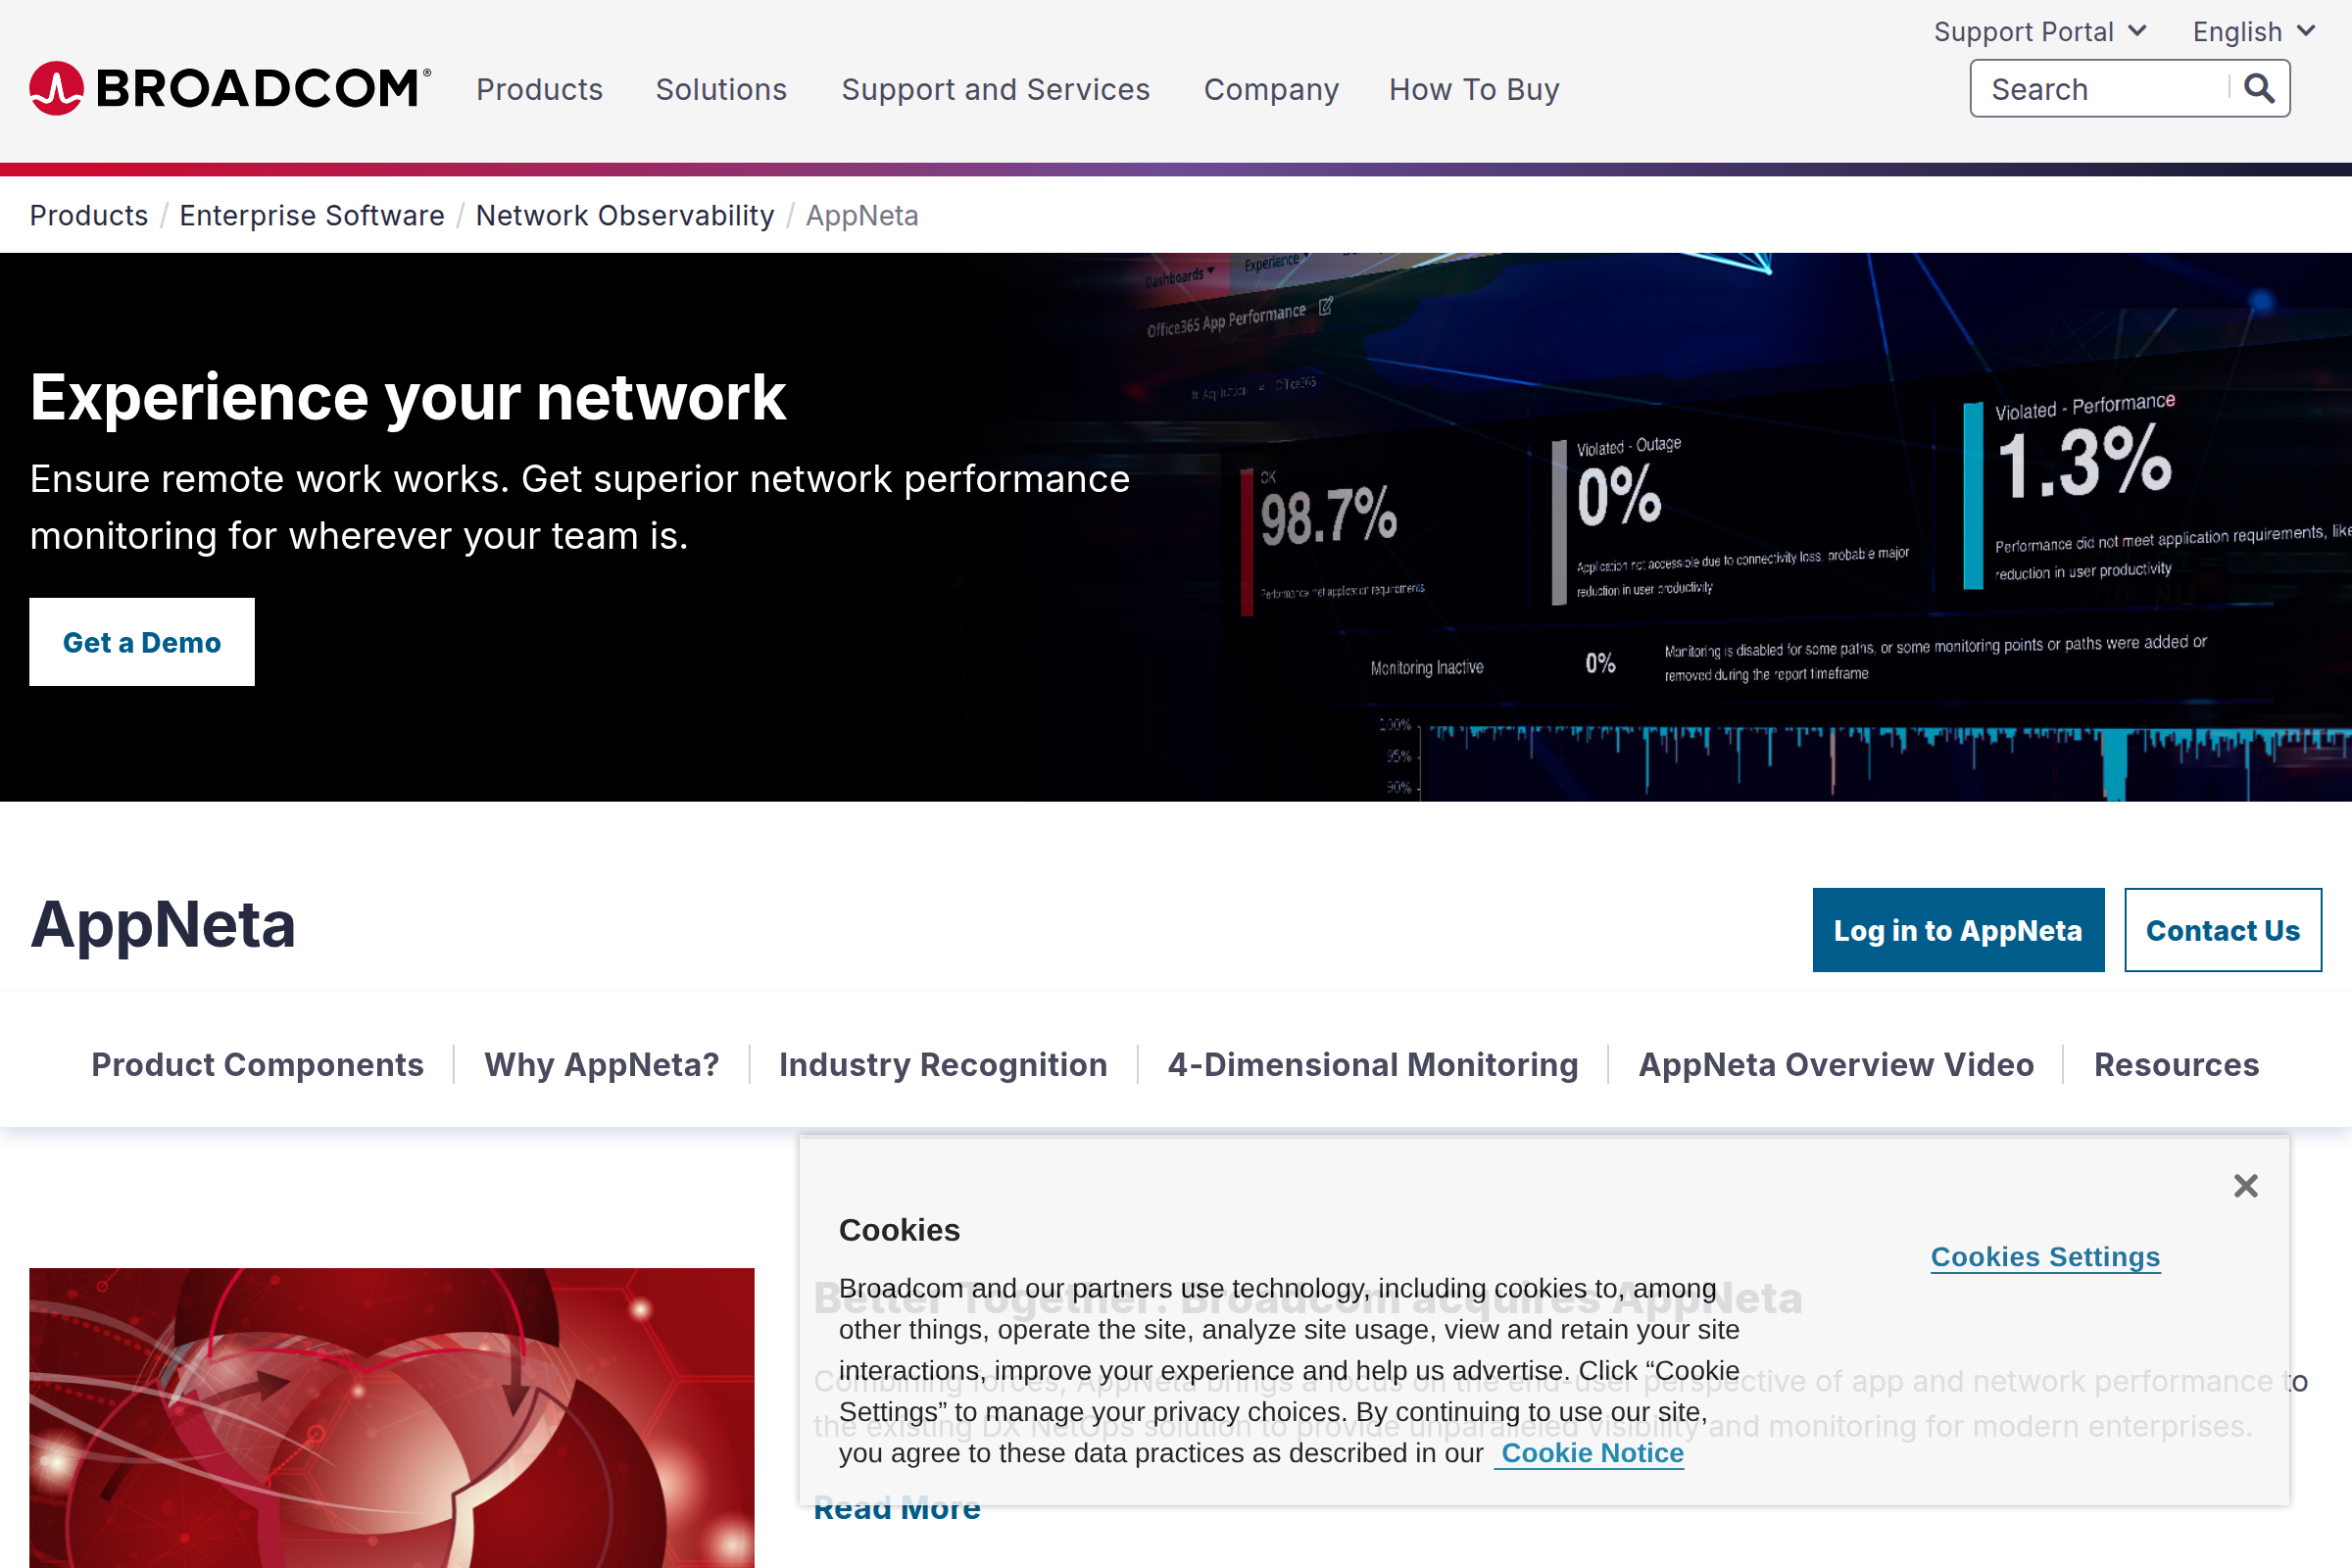Click the Broadcom logo
Image resolution: width=2352 pixels, height=1568 pixels.
[x=230, y=88]
